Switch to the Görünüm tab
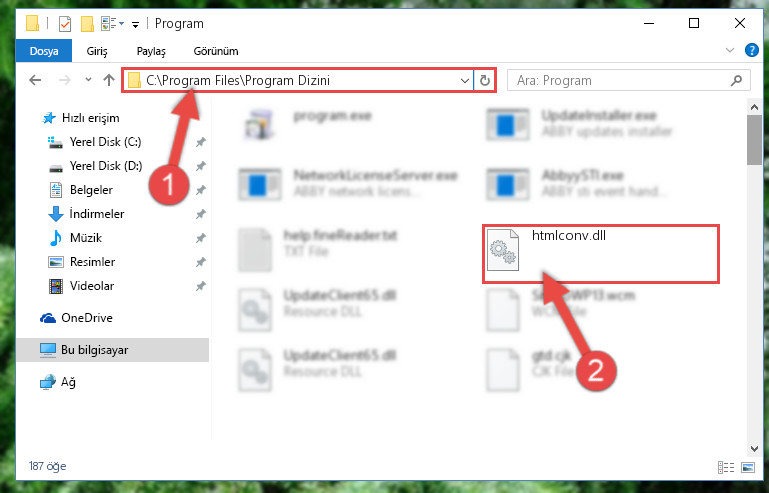The image size is (769, 493). click(x=216, y=51)
